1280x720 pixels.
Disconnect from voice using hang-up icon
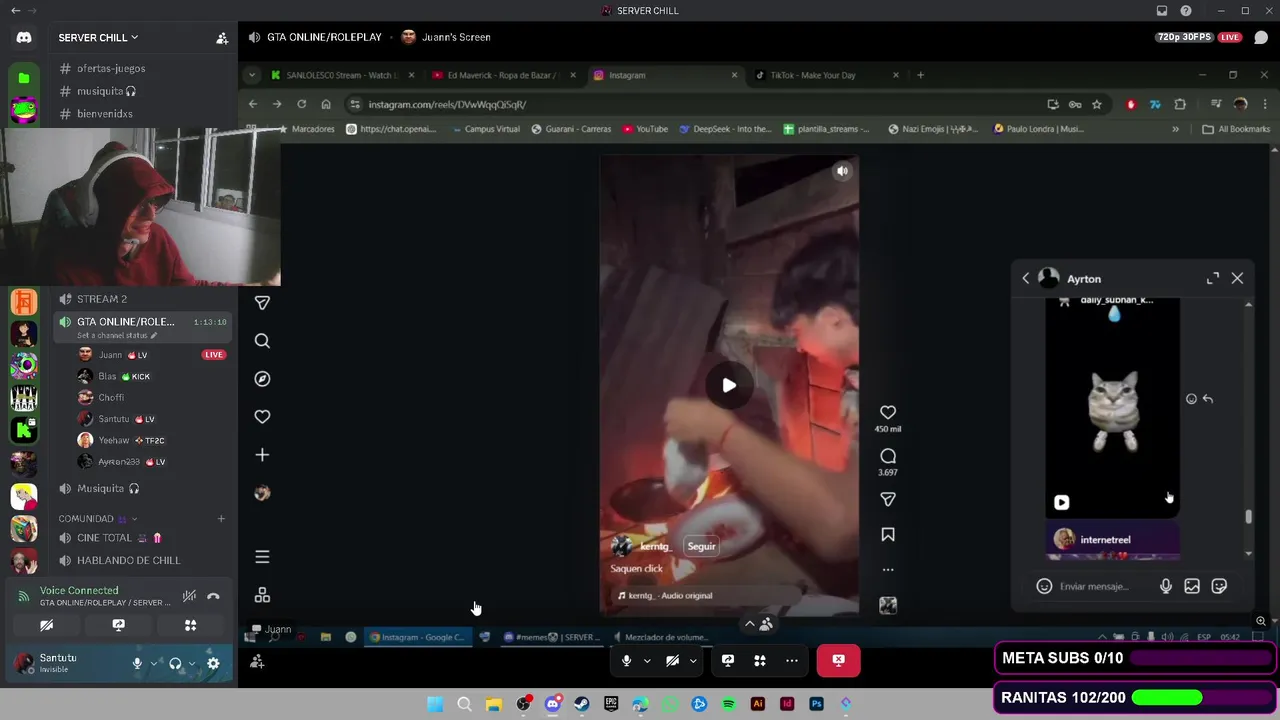coord(213,596)
